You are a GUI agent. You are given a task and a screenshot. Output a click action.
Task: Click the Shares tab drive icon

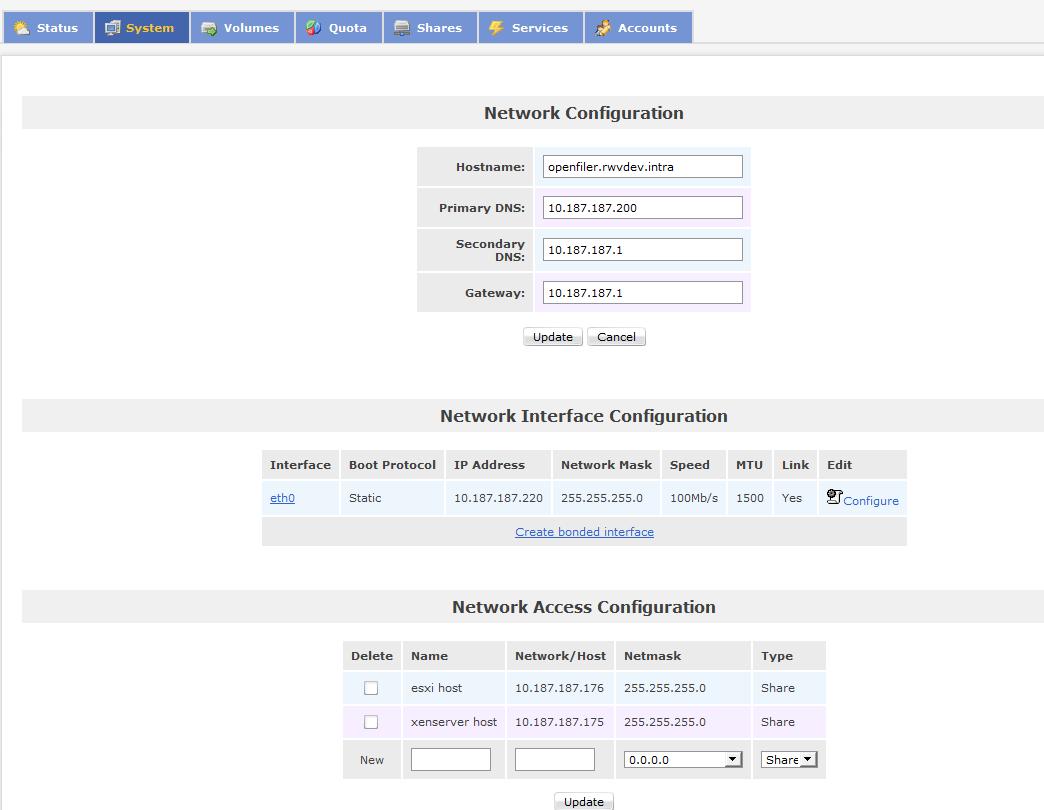pos(402,28)
